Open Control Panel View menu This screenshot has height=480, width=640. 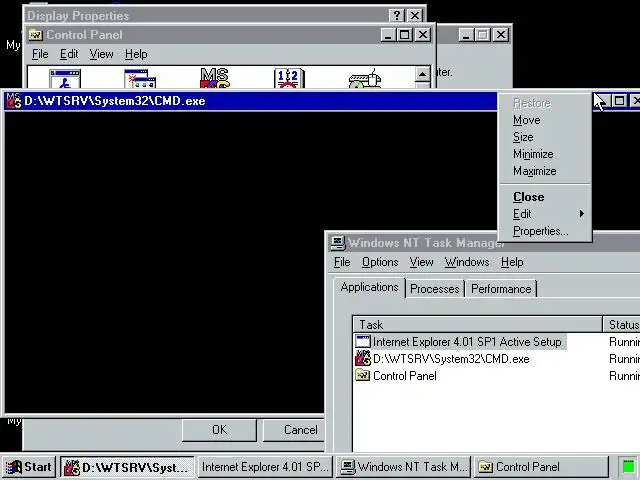tap(102, 54)
